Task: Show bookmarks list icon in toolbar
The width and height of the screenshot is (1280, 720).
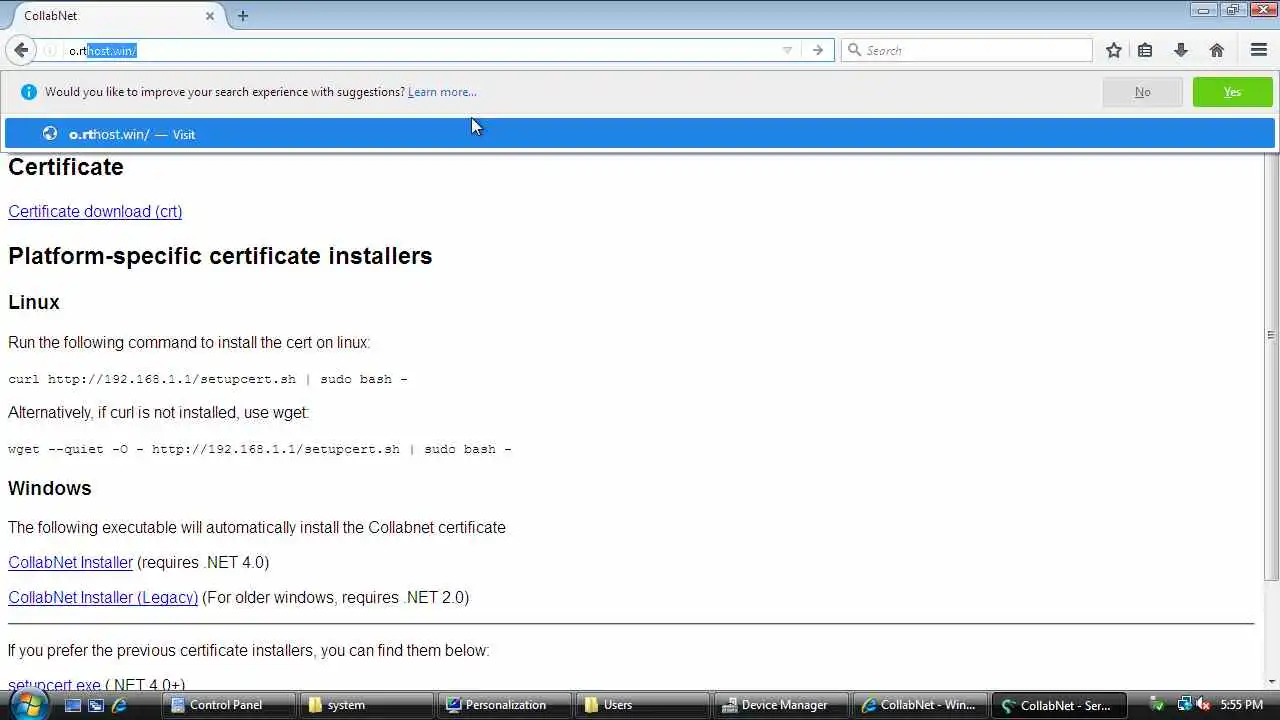Action: coord(1145,50)
